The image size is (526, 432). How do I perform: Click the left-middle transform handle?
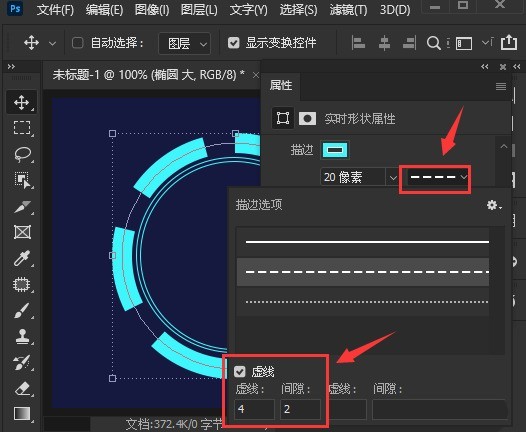(112, 256)
